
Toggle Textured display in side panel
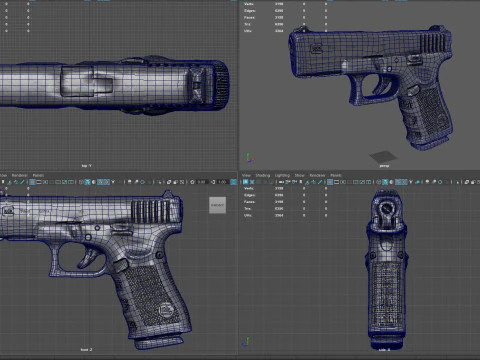coord(405,182)
